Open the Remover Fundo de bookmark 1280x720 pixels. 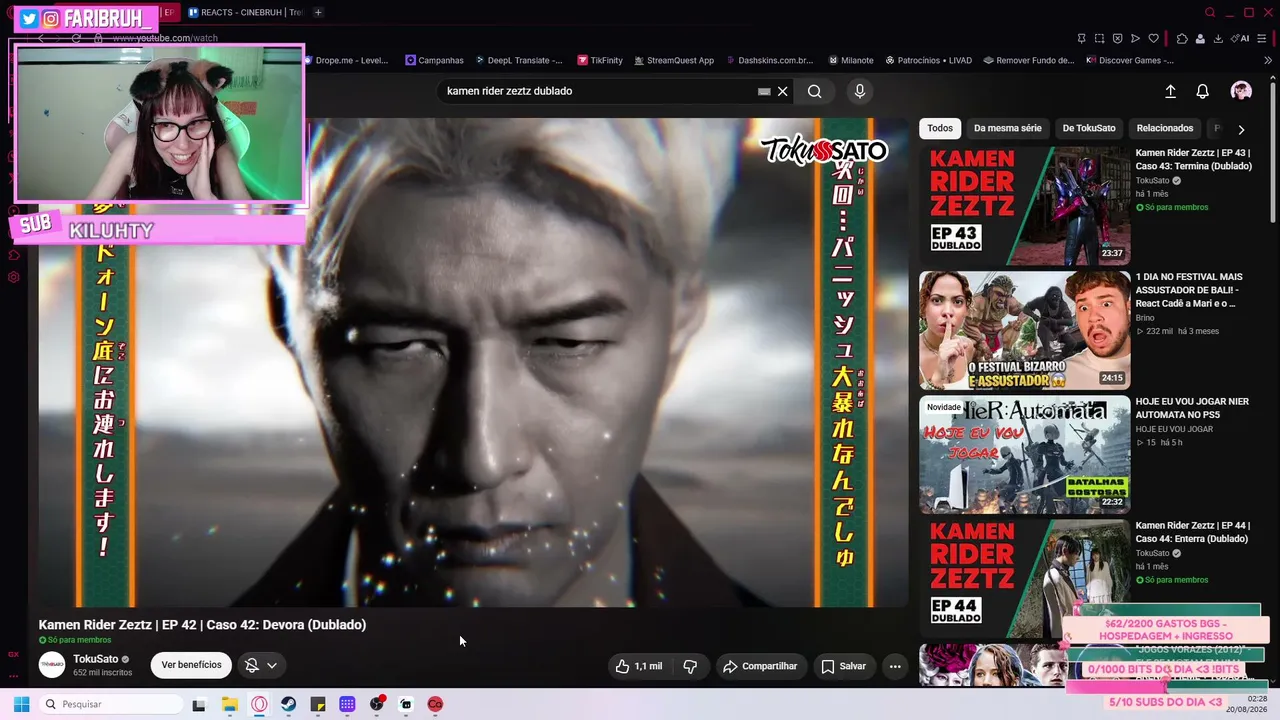[x=1028, y=60]
